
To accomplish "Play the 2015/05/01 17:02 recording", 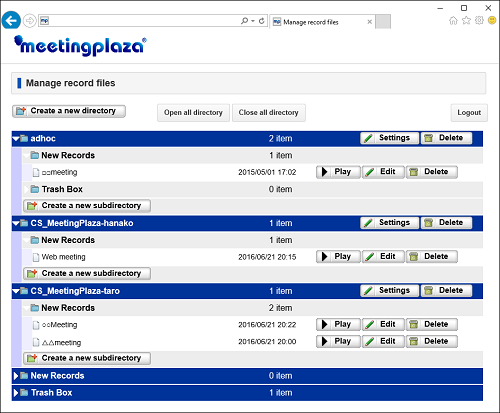I will coord(338,172).
